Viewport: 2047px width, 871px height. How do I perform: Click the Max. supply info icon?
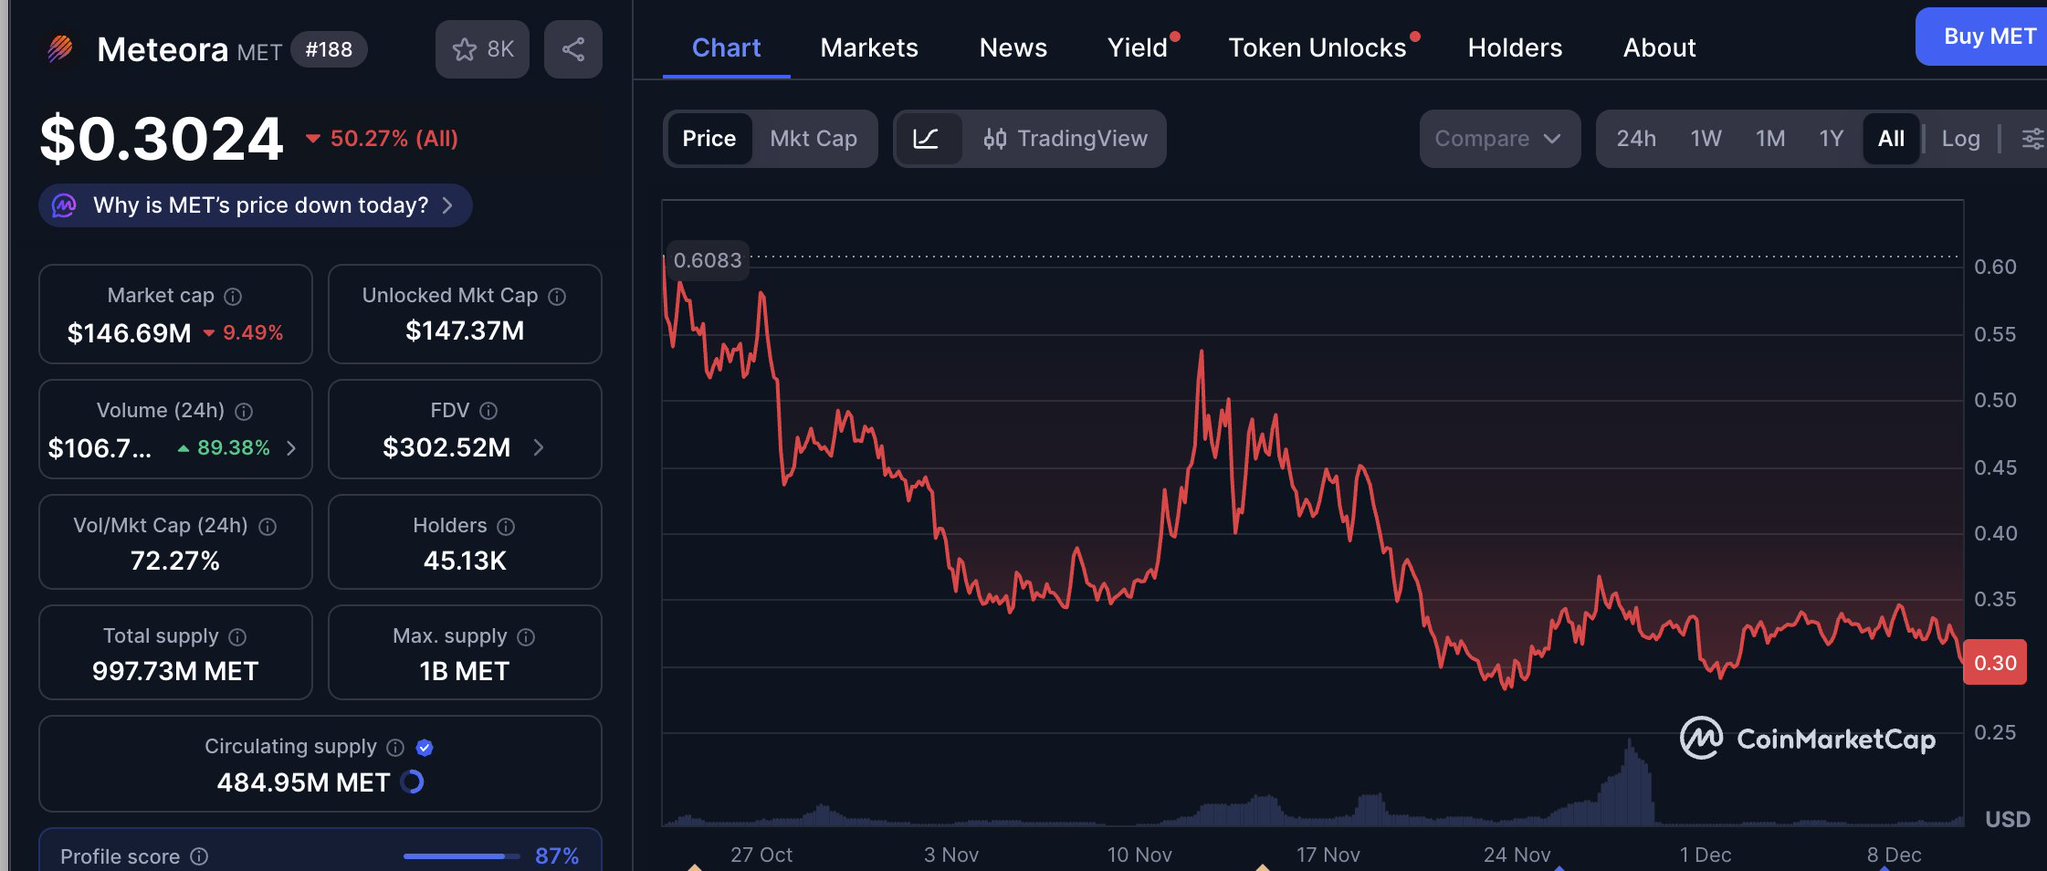[x=526, y=637]
